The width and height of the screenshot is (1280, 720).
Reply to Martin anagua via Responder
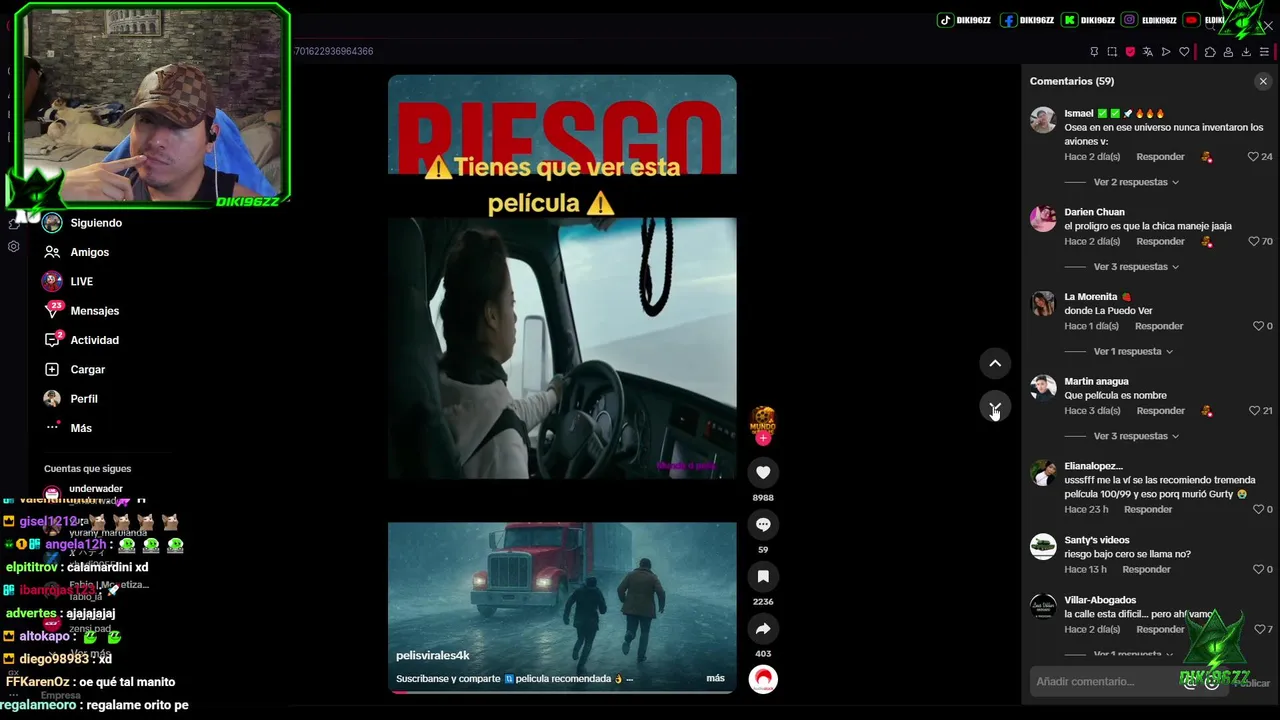[x=1160, y=411]
